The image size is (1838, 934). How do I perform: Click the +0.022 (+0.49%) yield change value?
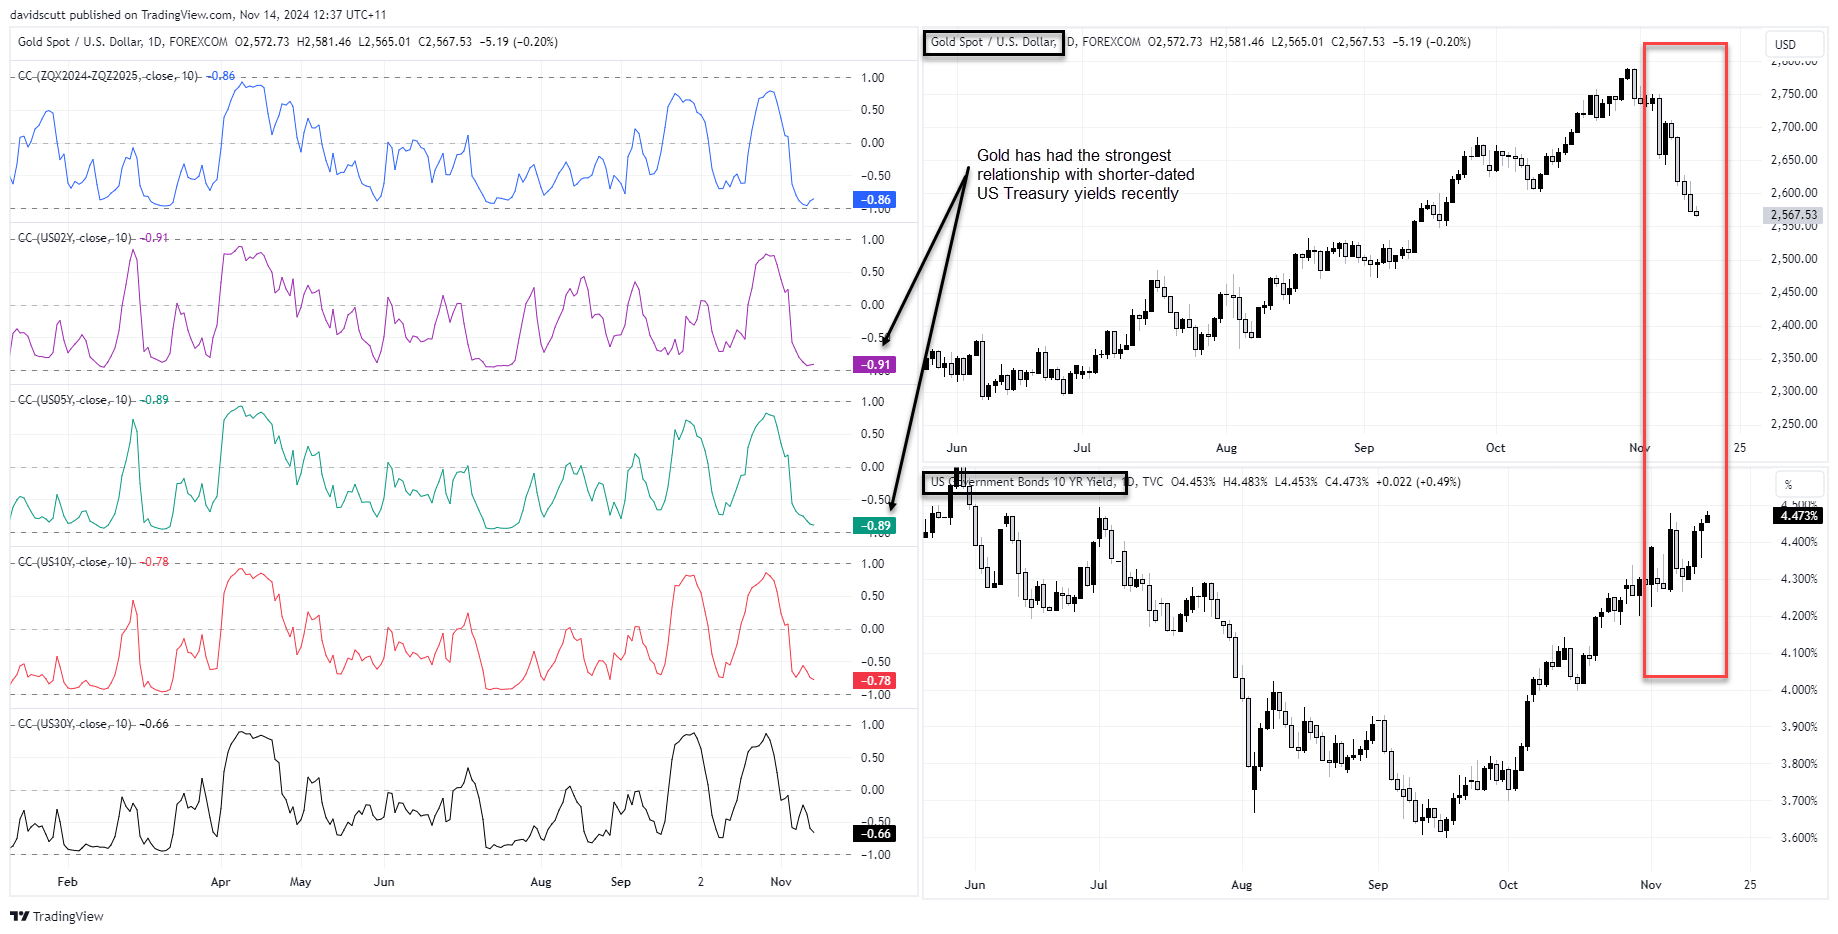coord(1418,482)
